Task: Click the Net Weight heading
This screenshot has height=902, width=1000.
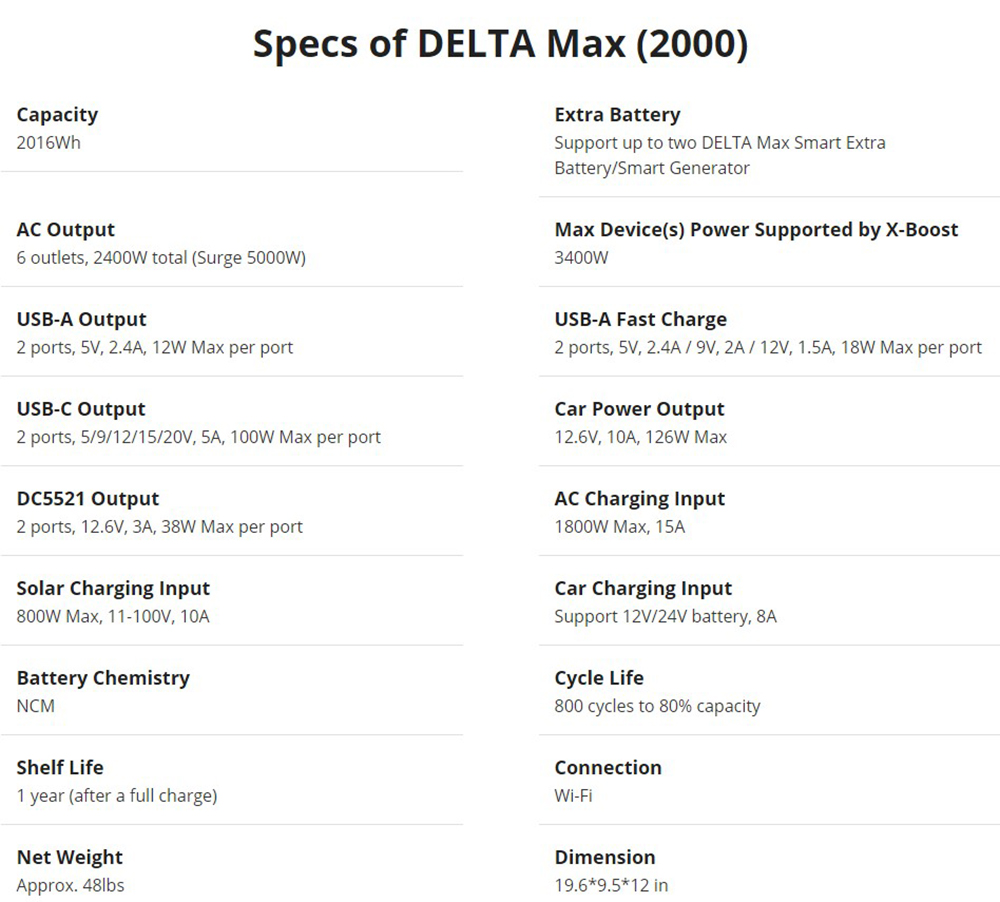Action: coord(70,858)
